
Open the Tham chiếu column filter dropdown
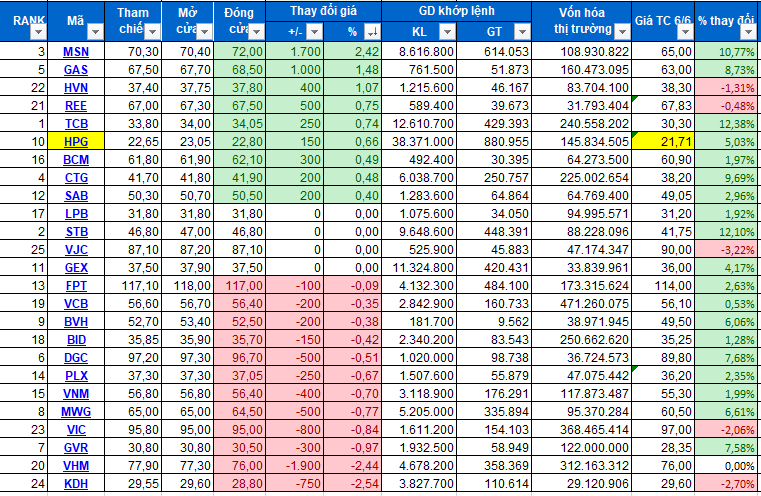pyautogui.click(x=152, y=33)
